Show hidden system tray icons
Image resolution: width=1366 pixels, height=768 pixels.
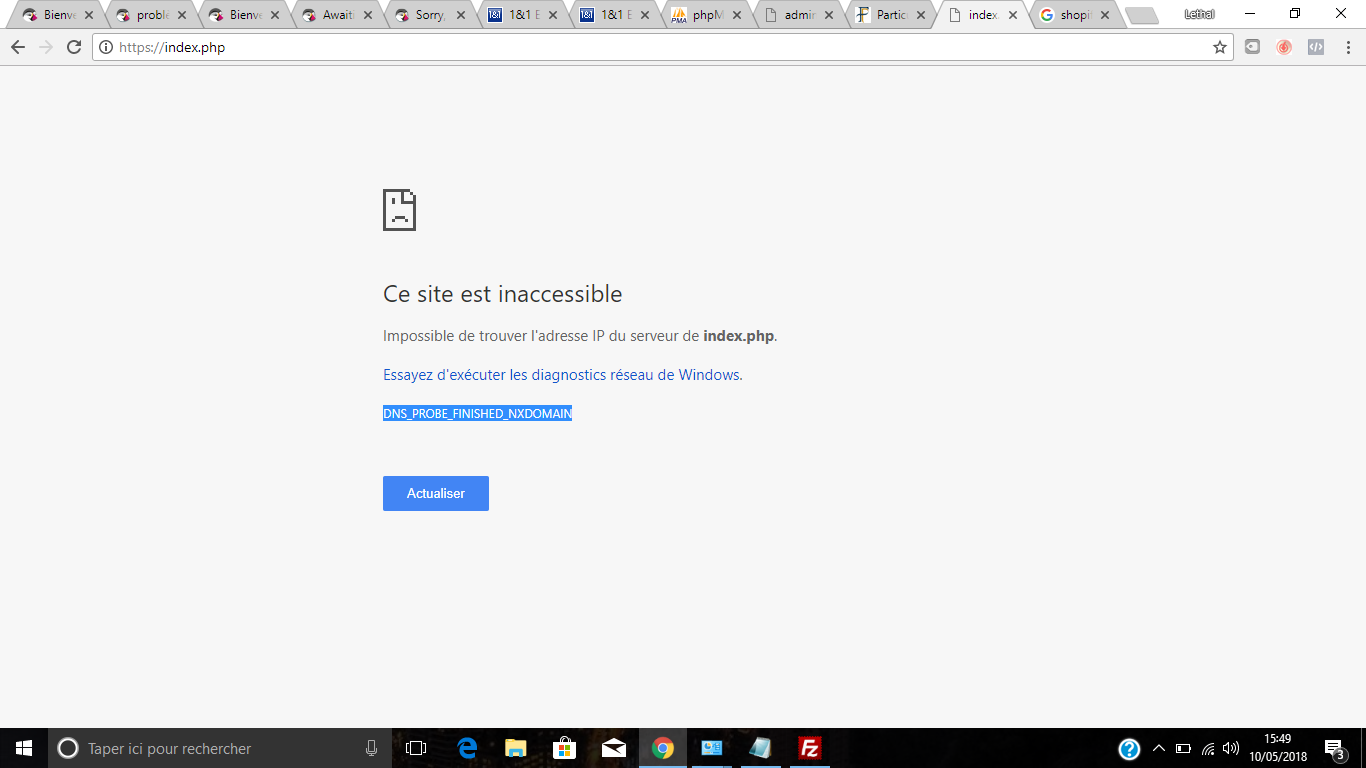(x=1159, y=748)
